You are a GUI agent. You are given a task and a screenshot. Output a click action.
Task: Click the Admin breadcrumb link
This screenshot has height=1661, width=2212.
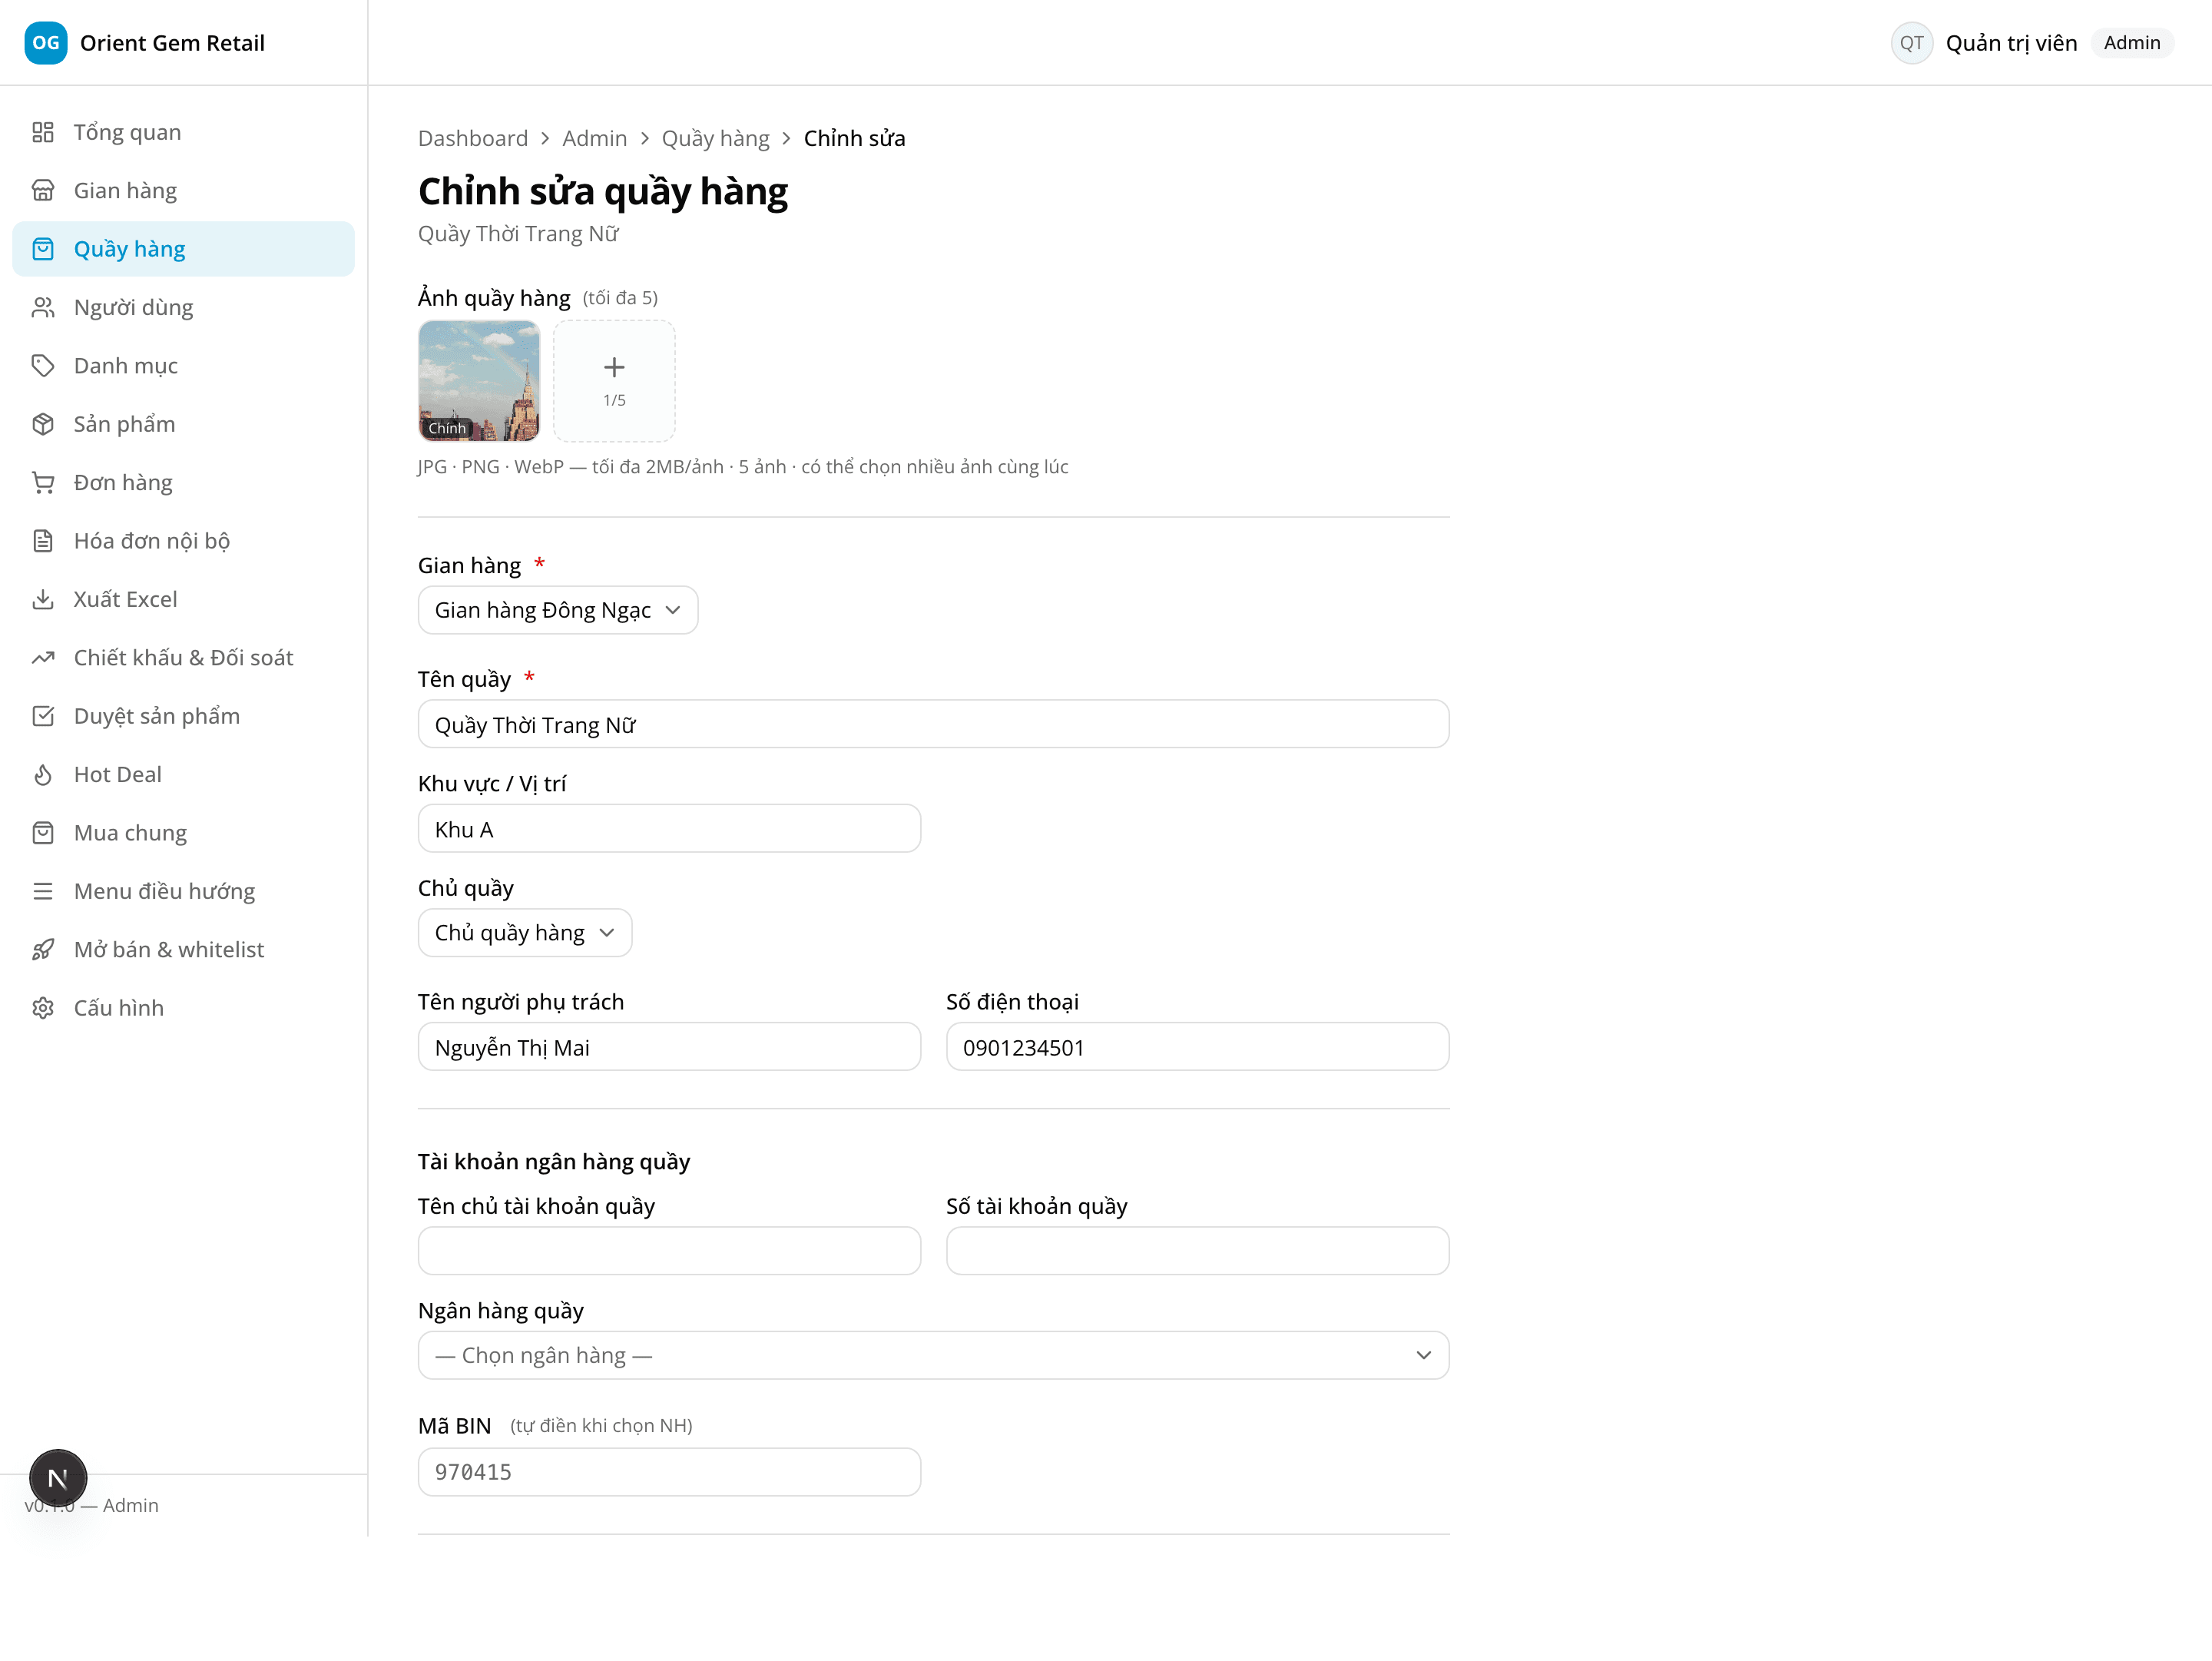coord(594,138)
